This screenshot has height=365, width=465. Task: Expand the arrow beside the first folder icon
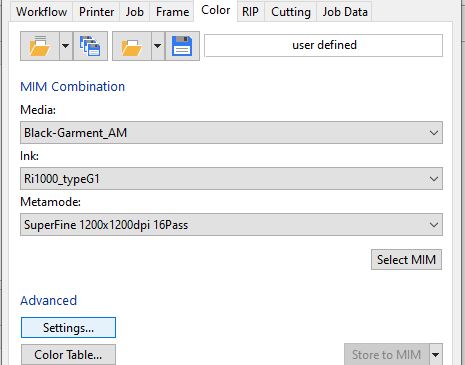click(x=66, y=46)
